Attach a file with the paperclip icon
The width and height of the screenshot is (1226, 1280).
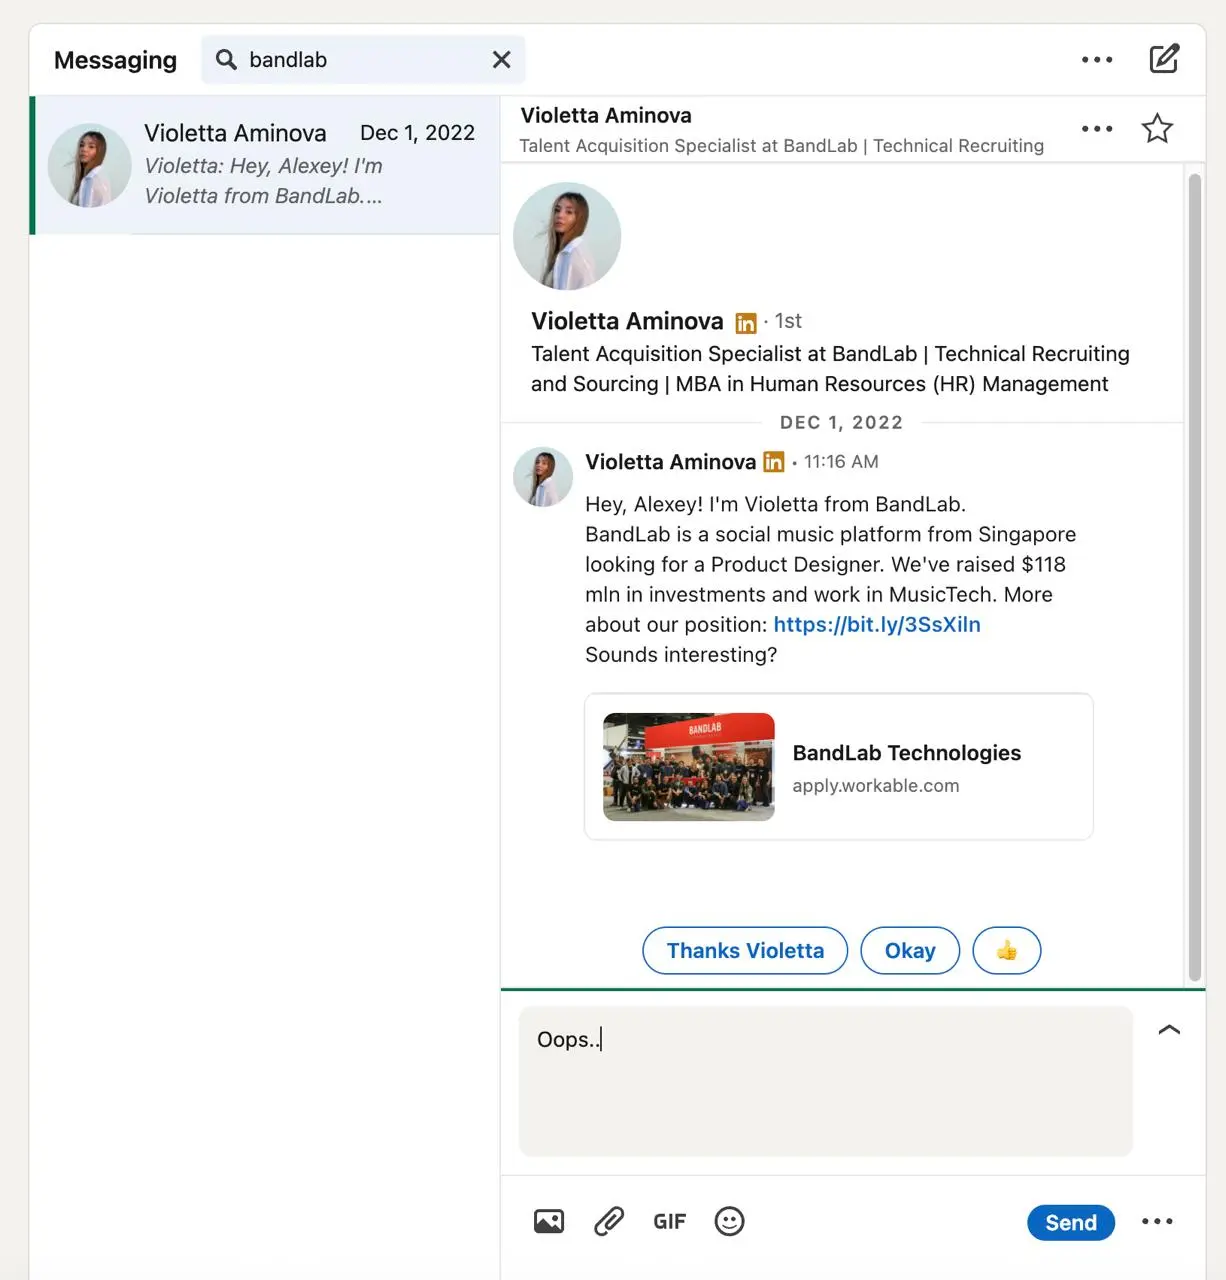pos(609,1221)
